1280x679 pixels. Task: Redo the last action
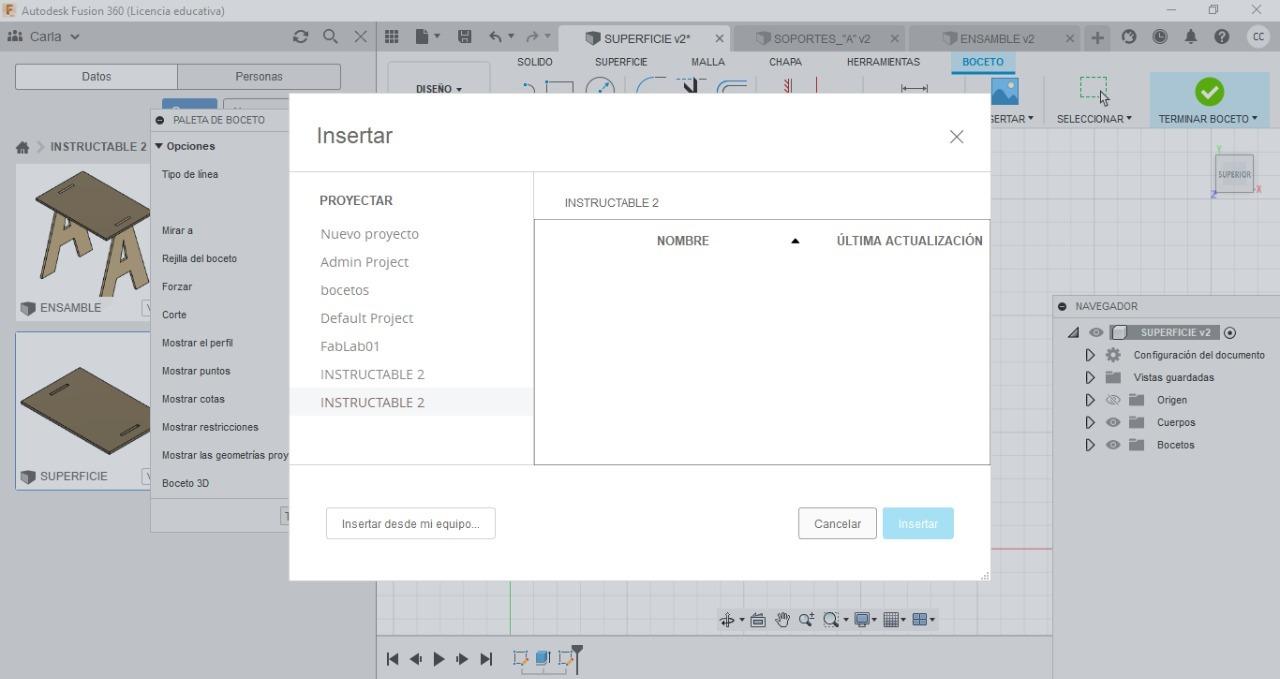[532, 37]
